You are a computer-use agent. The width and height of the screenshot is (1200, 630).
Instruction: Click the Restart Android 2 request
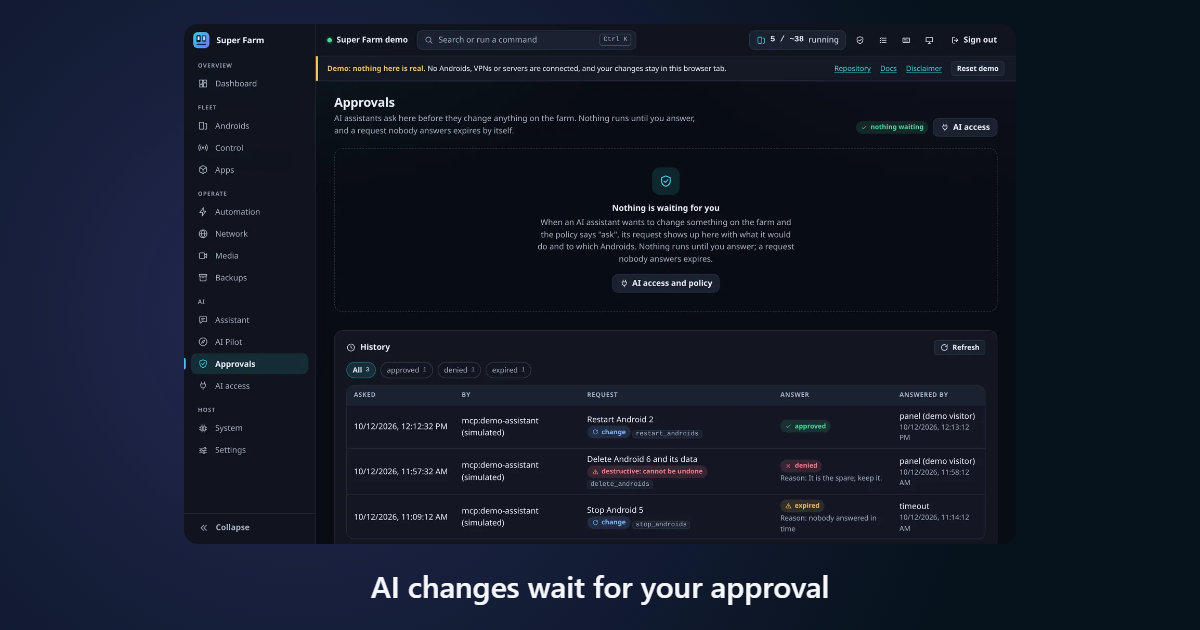click(620, 419)
